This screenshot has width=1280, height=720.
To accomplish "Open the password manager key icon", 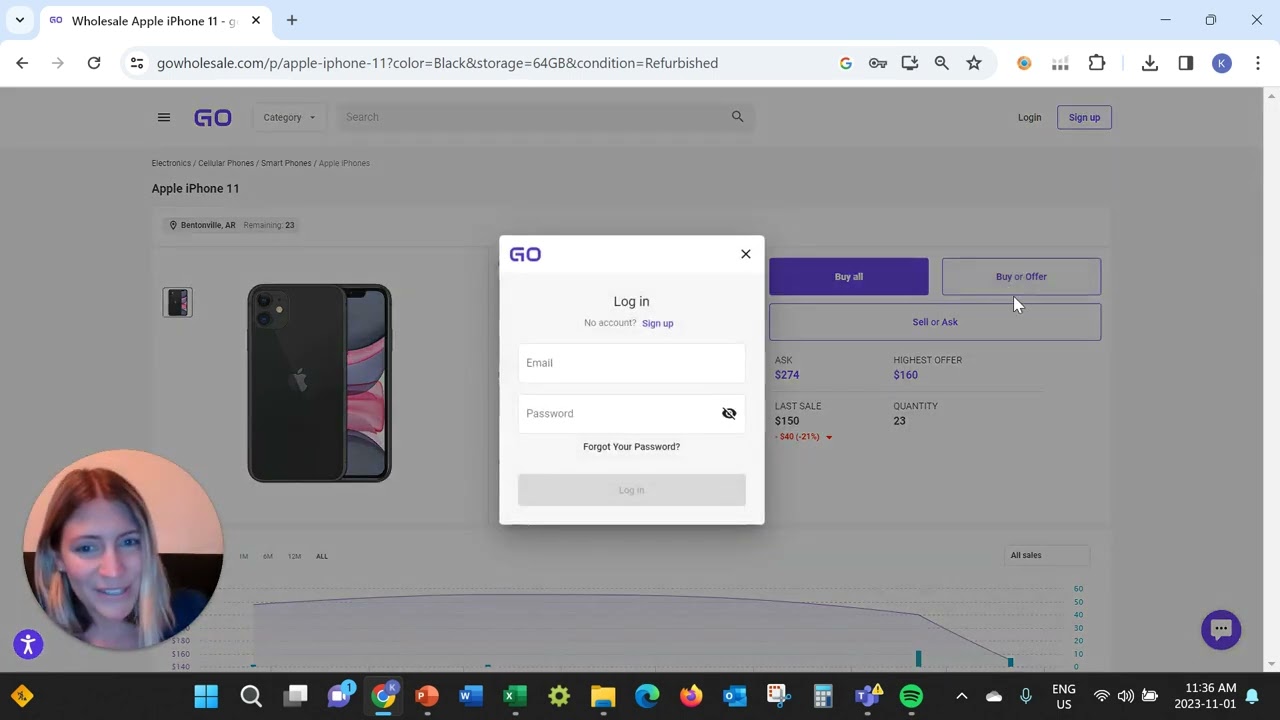I will (x=878, y=63).
